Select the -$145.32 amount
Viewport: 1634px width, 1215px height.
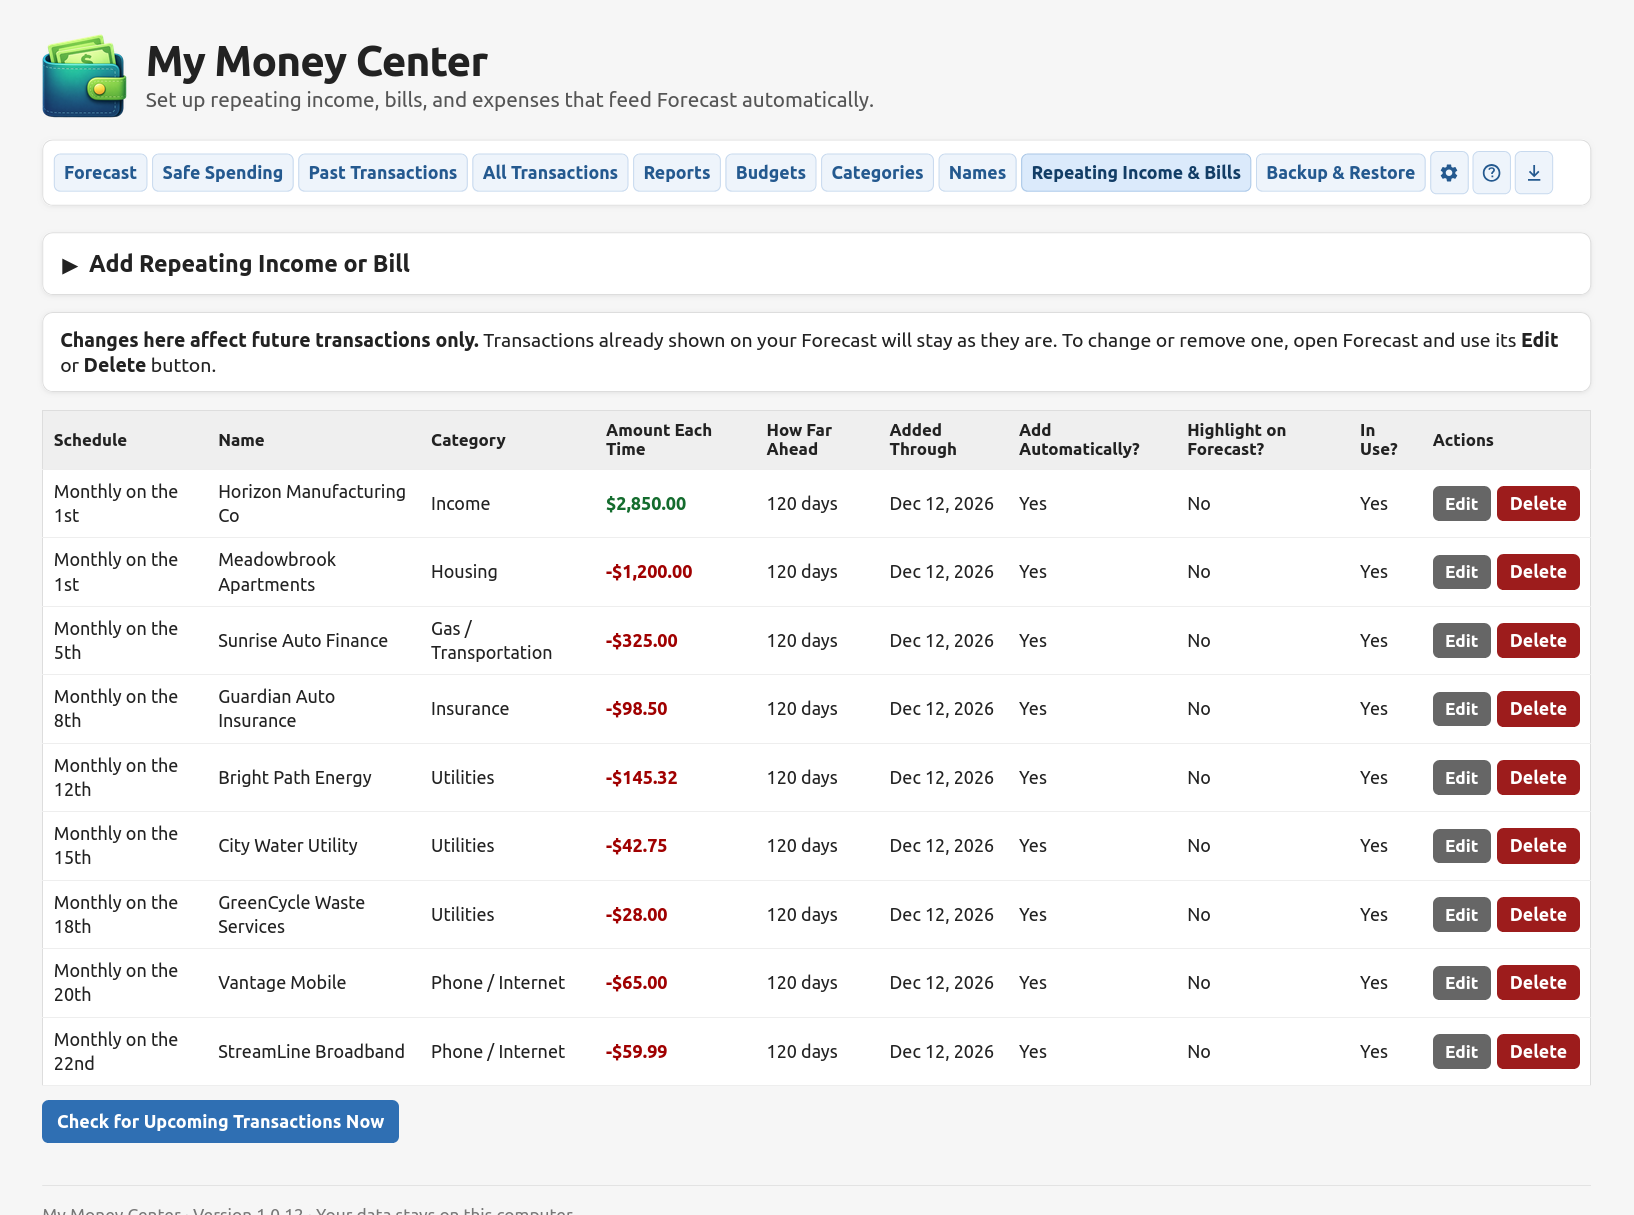point(642,778)
